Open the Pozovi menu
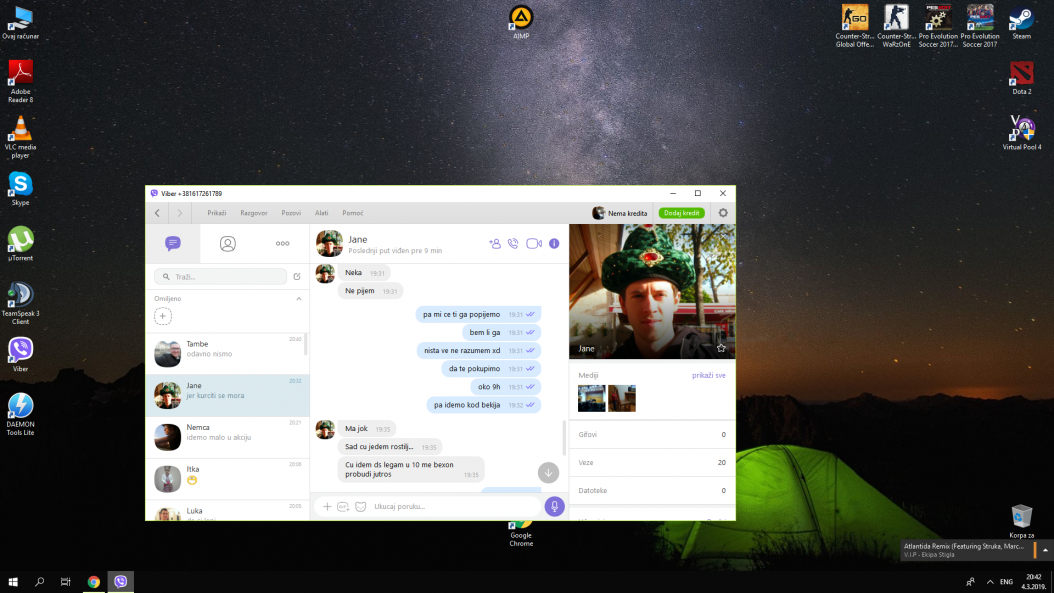Image resolution: width=1054 pixels, height=593 pixels. [291, 213]
